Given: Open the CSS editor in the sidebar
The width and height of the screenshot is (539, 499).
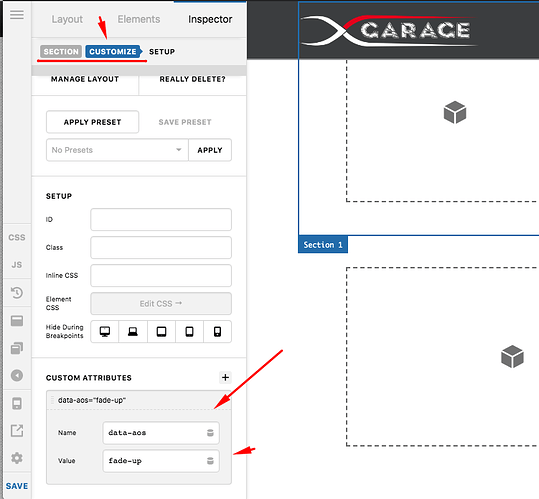Looking at the screenshot, I should pos(17,237).
